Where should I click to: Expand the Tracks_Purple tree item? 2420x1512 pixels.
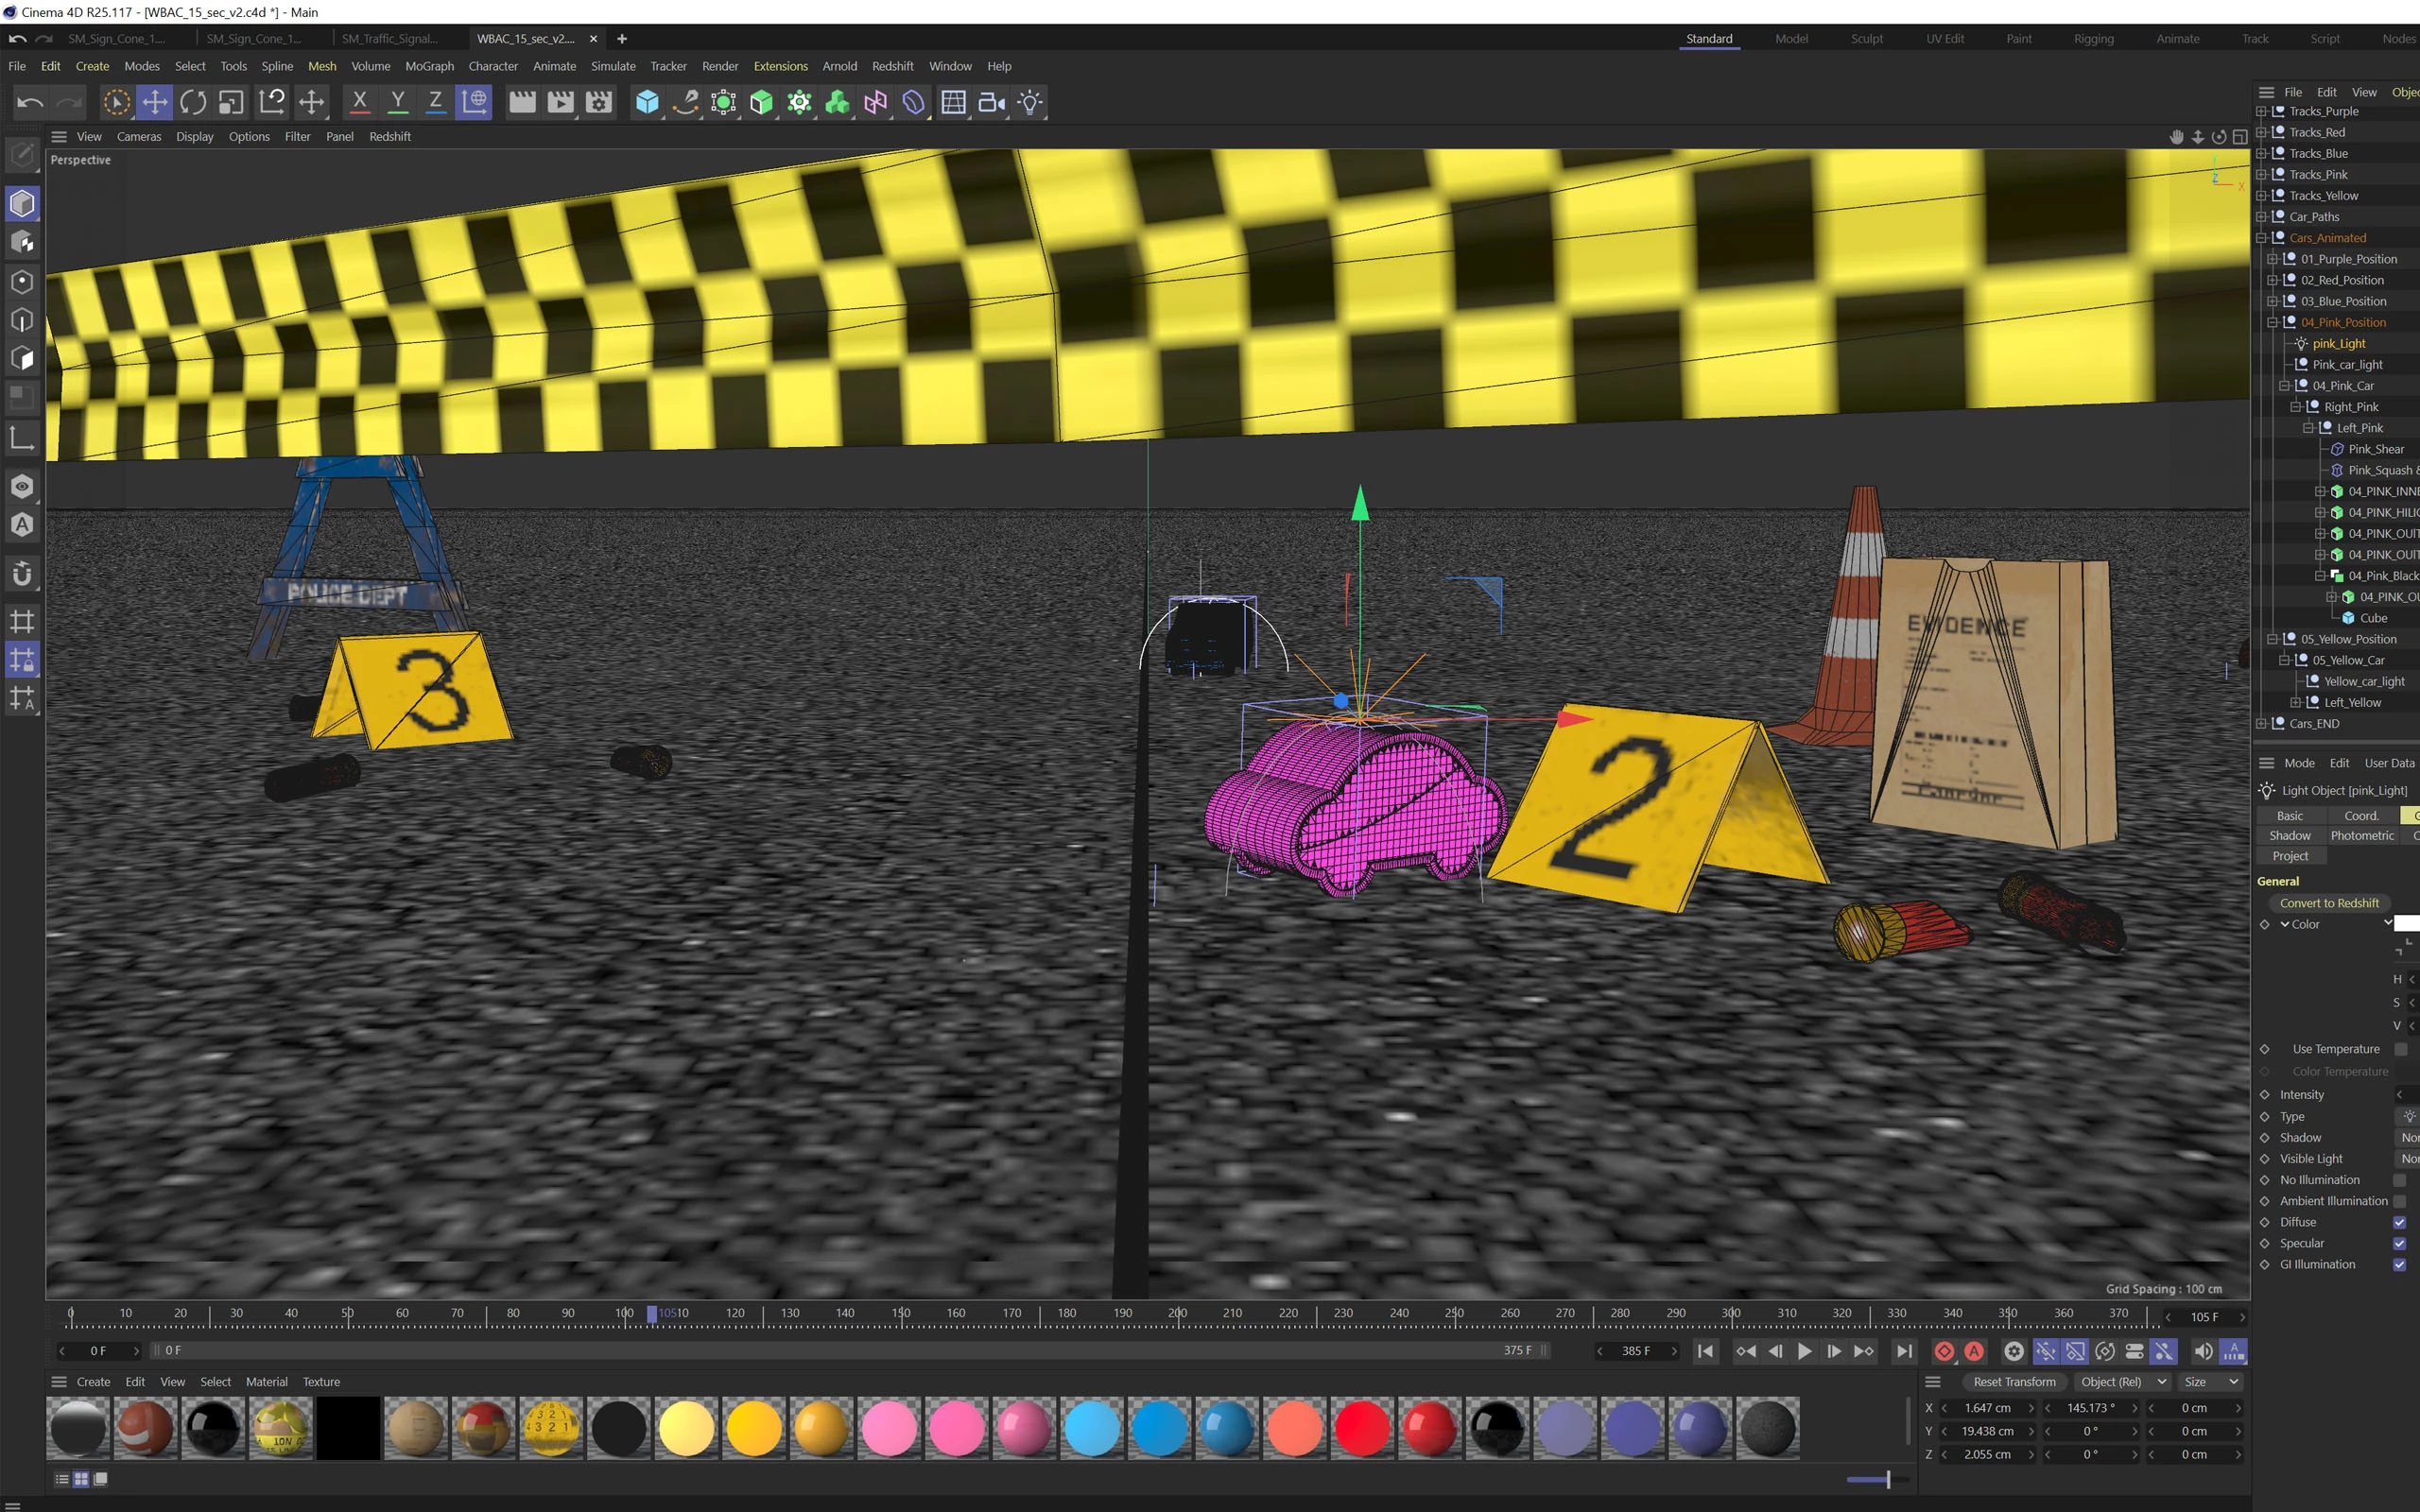click(2262, 111)
